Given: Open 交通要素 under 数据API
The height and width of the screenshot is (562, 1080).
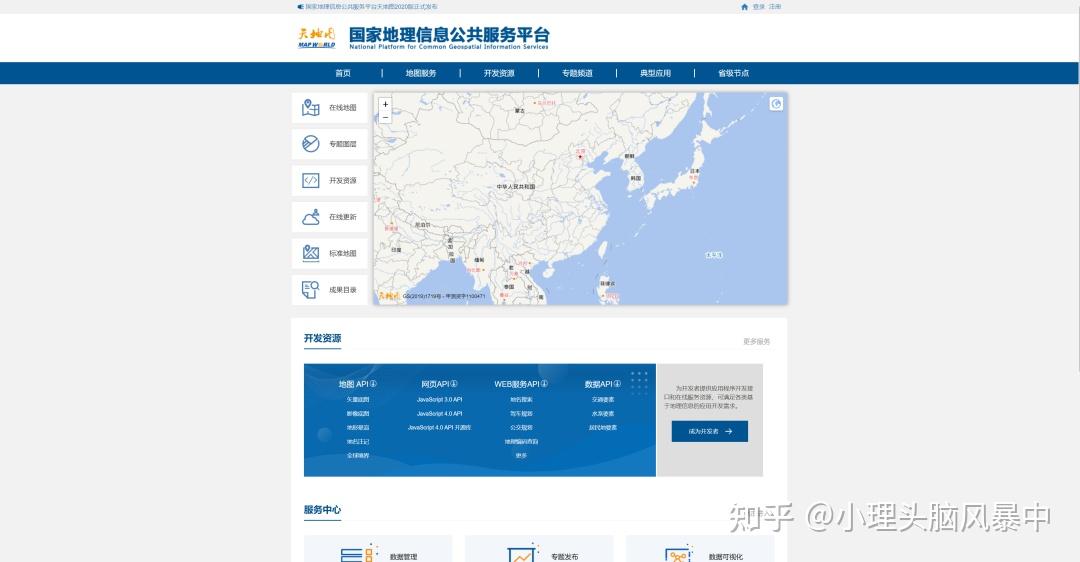Looking at the screenshot, I should click(x=603, y=399).
